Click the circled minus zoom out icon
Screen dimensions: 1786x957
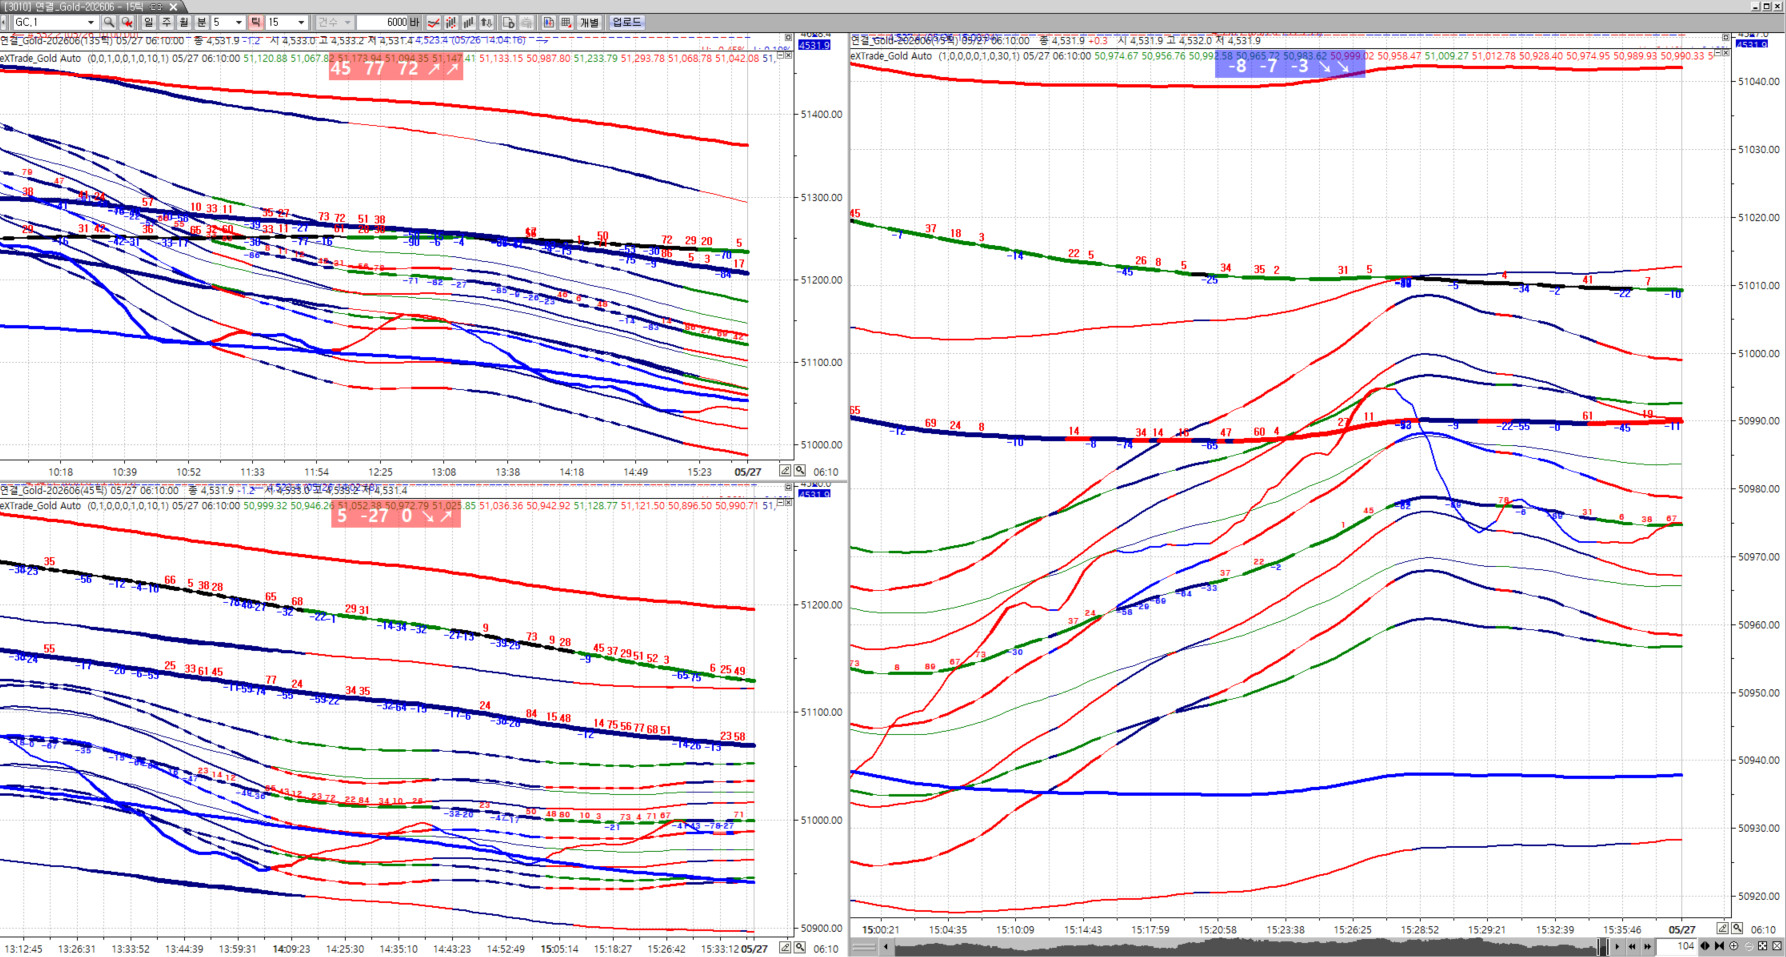coord(1749,946)
